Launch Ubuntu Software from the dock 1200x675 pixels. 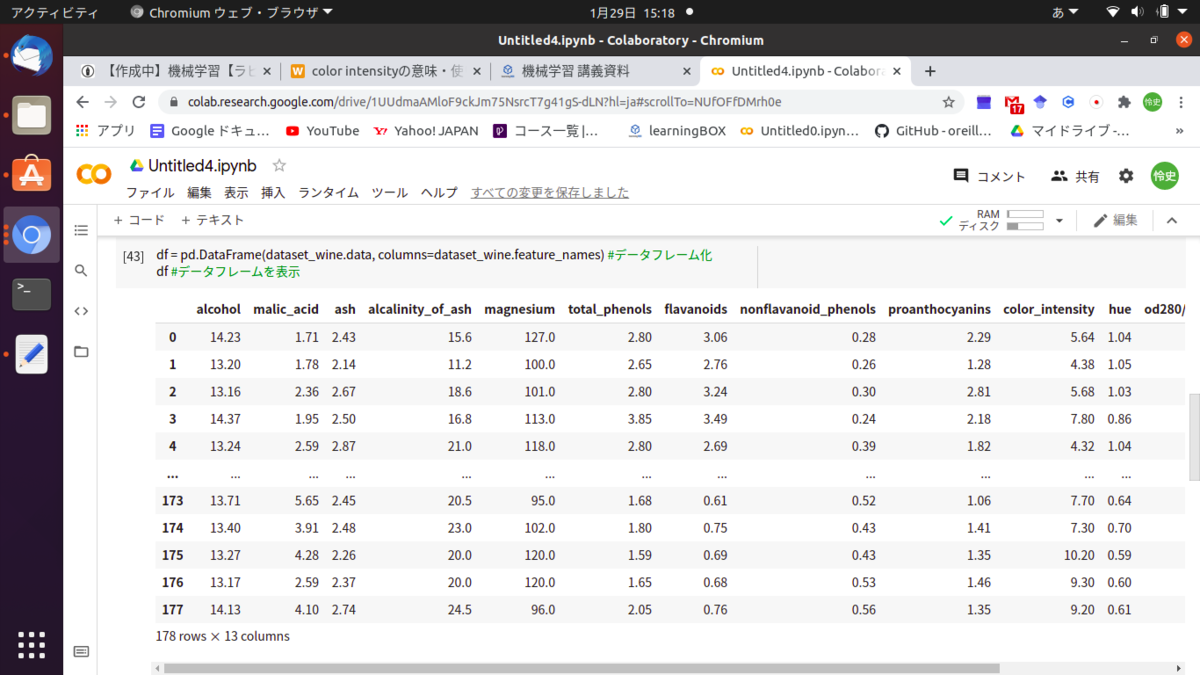[x=32, y=175]
